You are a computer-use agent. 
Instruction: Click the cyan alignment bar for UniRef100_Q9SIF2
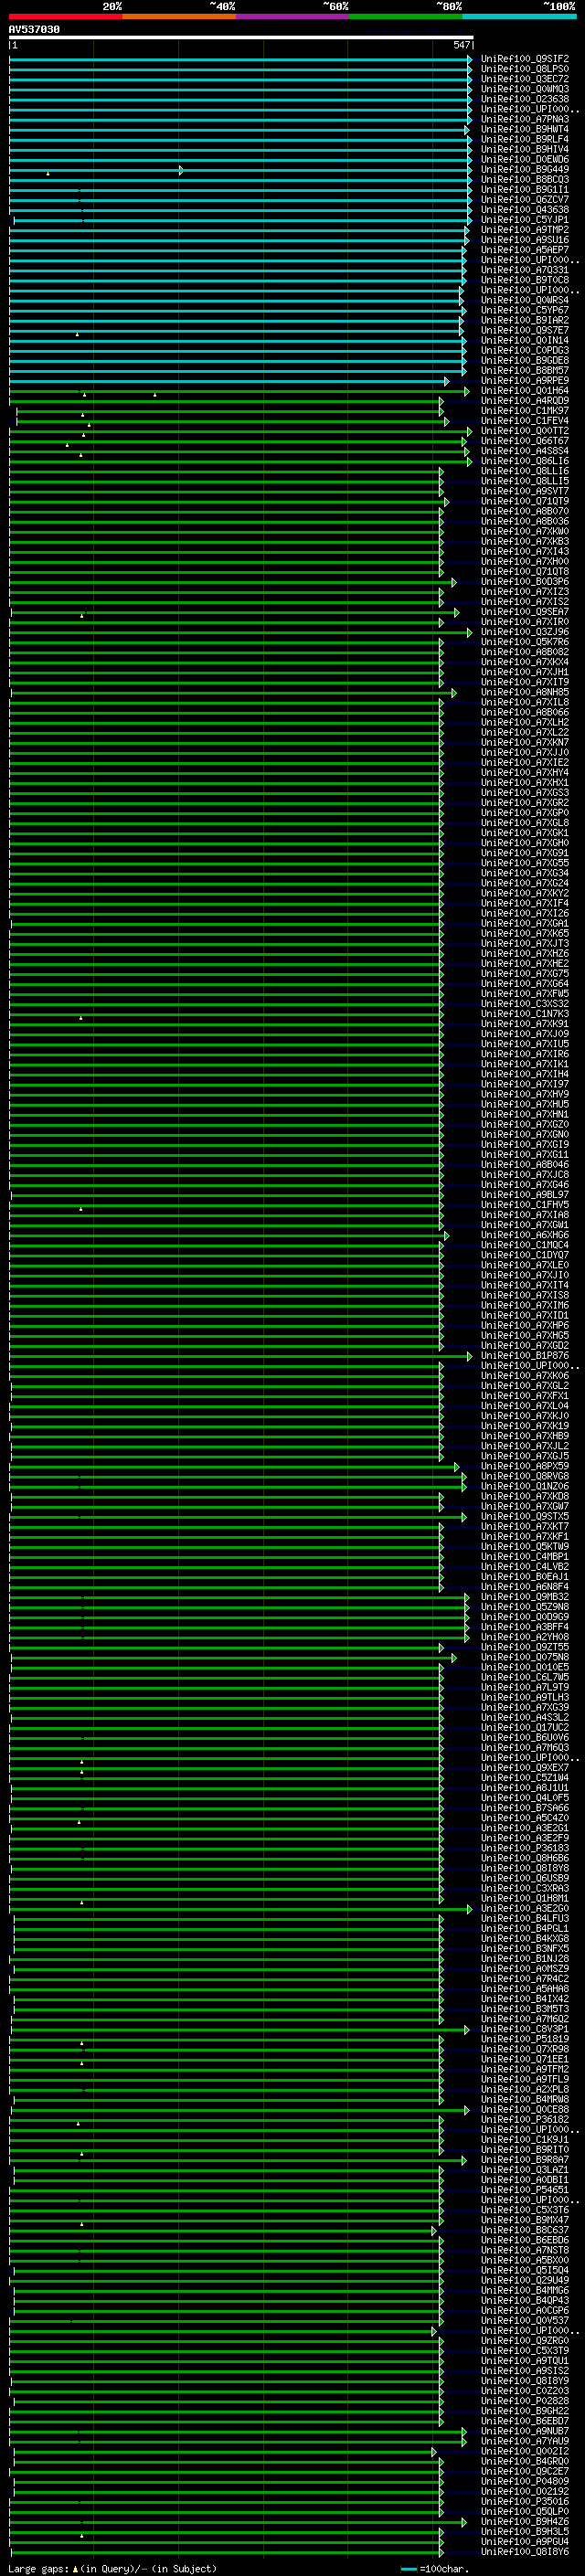click(x=241, y=59)
